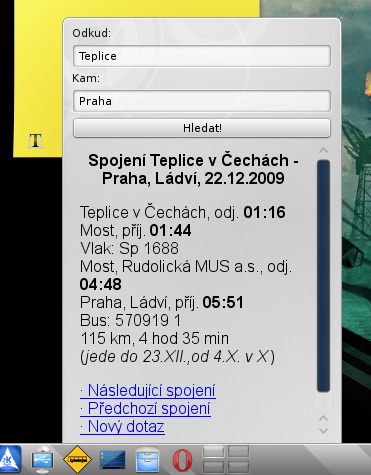This screenshot has width=371, height=475.
Task: Focus the Odkud field containing Teplice
Action: click(x=202, y=56)
